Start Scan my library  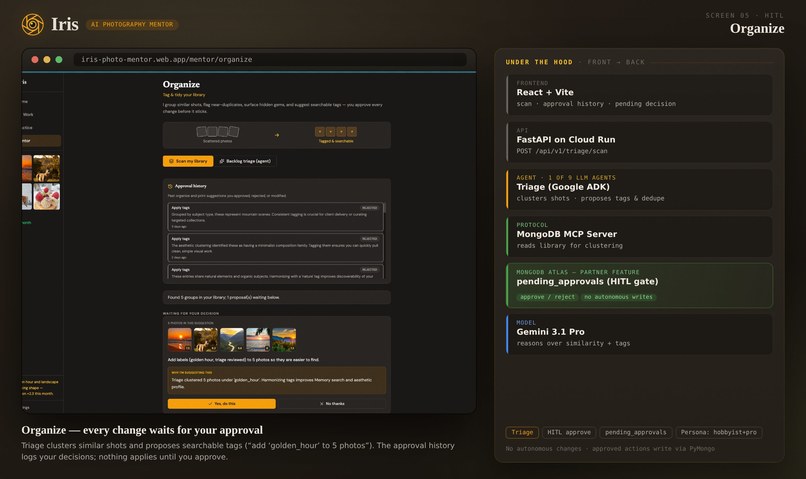point(188,161)
